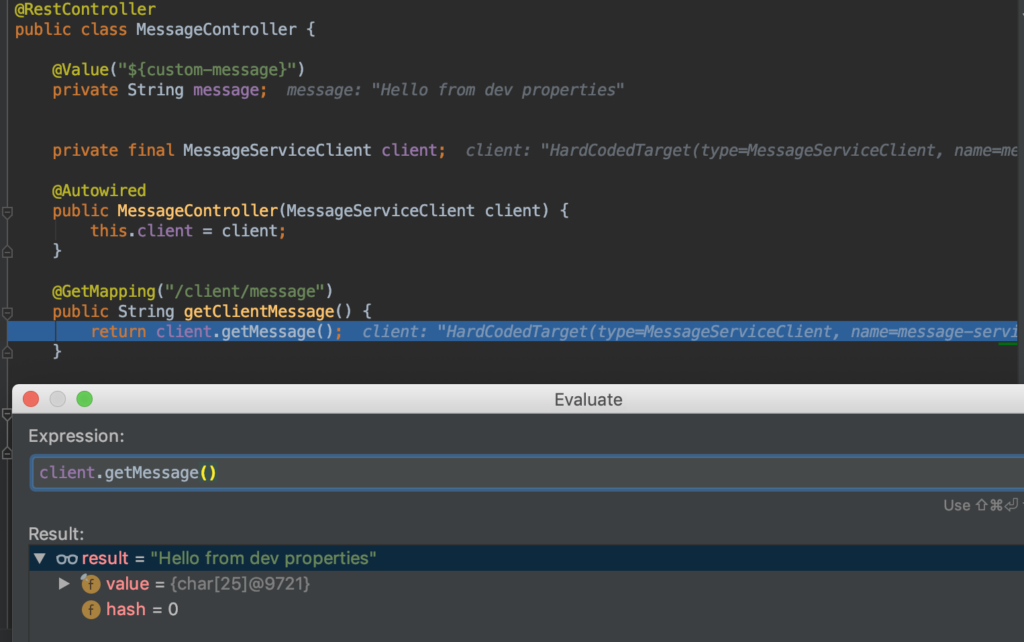This screenshot has height=642, width=1024.
Task: Click the field icon next to hash
Action: (x=91, y=609)
